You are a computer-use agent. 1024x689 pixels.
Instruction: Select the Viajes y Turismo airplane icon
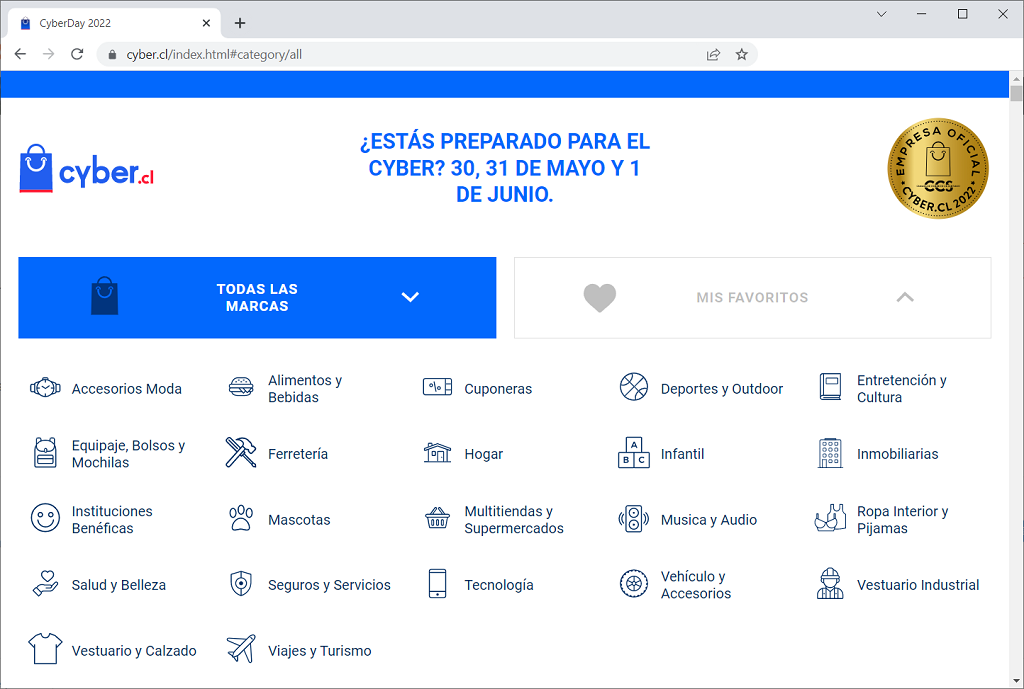coord(241,648)
